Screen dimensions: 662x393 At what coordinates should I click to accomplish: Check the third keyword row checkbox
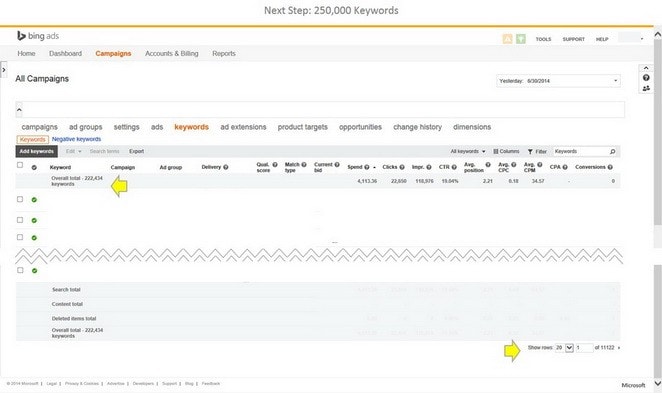20,237
